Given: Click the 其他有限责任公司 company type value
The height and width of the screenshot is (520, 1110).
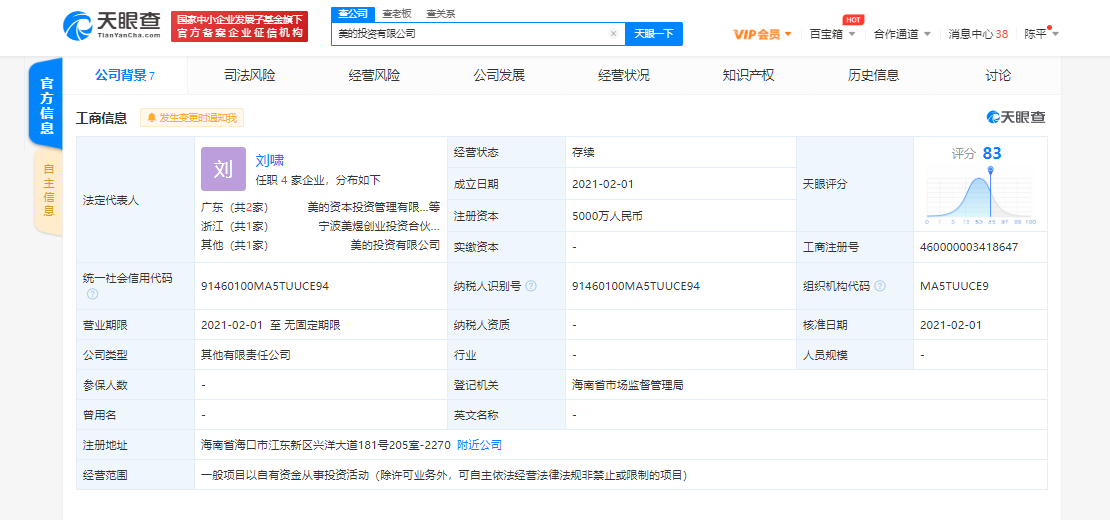Looking at the screenshot, I should tap(246, 354).
